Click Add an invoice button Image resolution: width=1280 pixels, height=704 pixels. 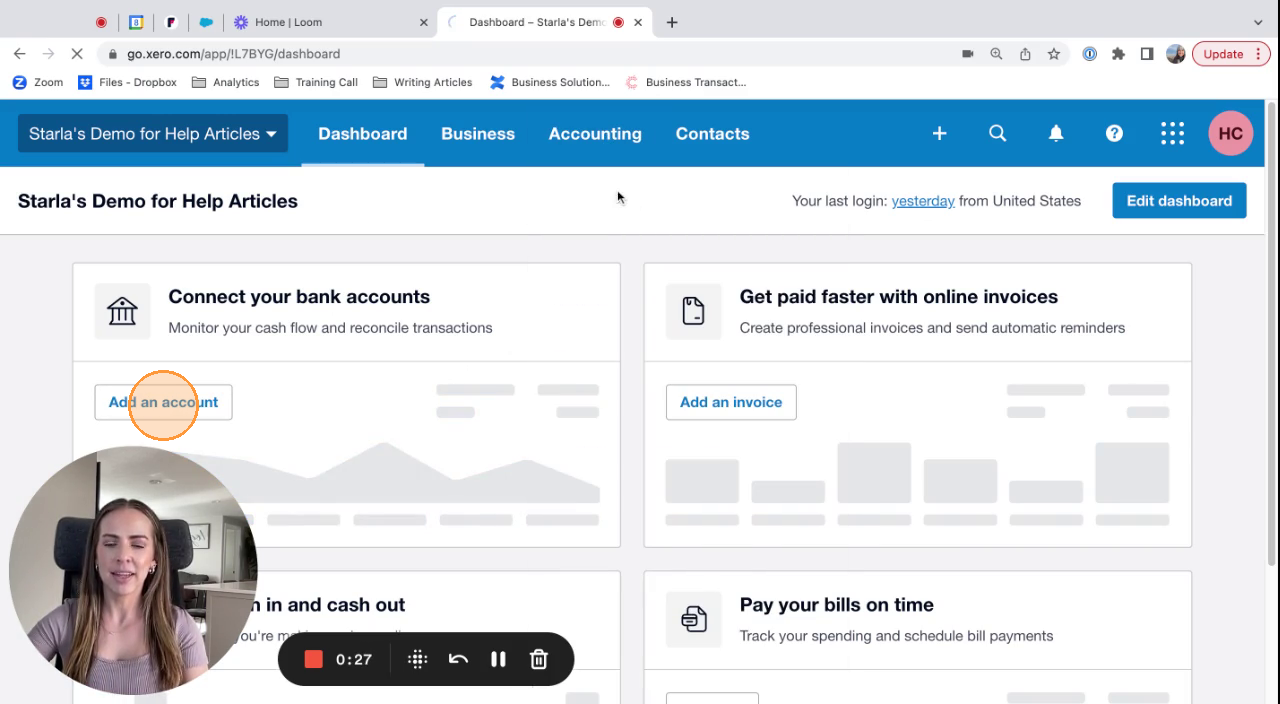[731, 402]
